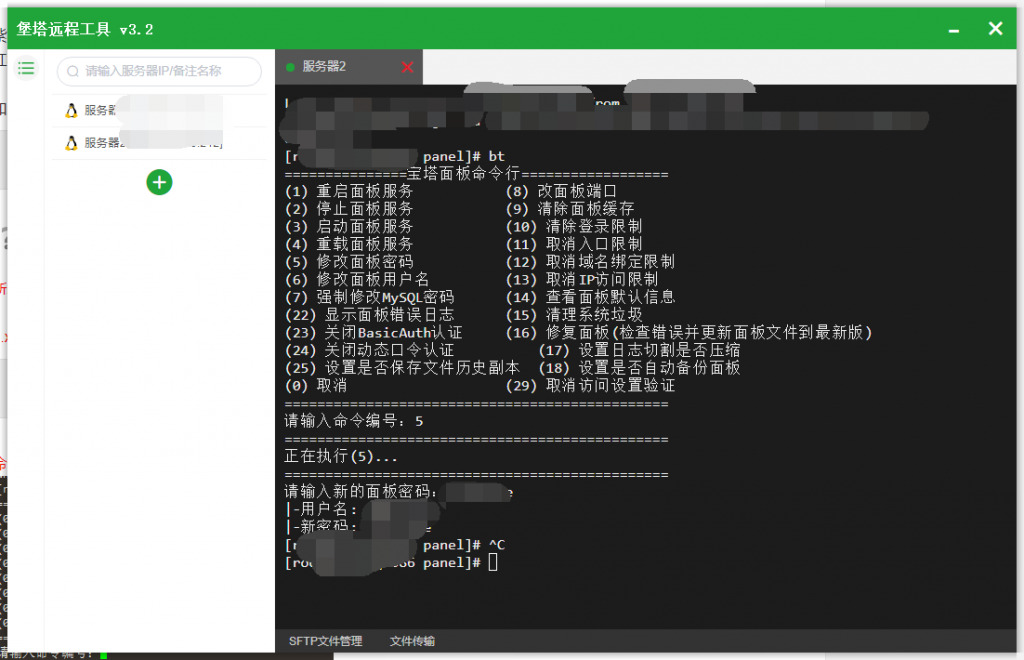Click the (5) 修改面板密码 menu line
Screen dimensions: 1024x660
click(349, 262)
